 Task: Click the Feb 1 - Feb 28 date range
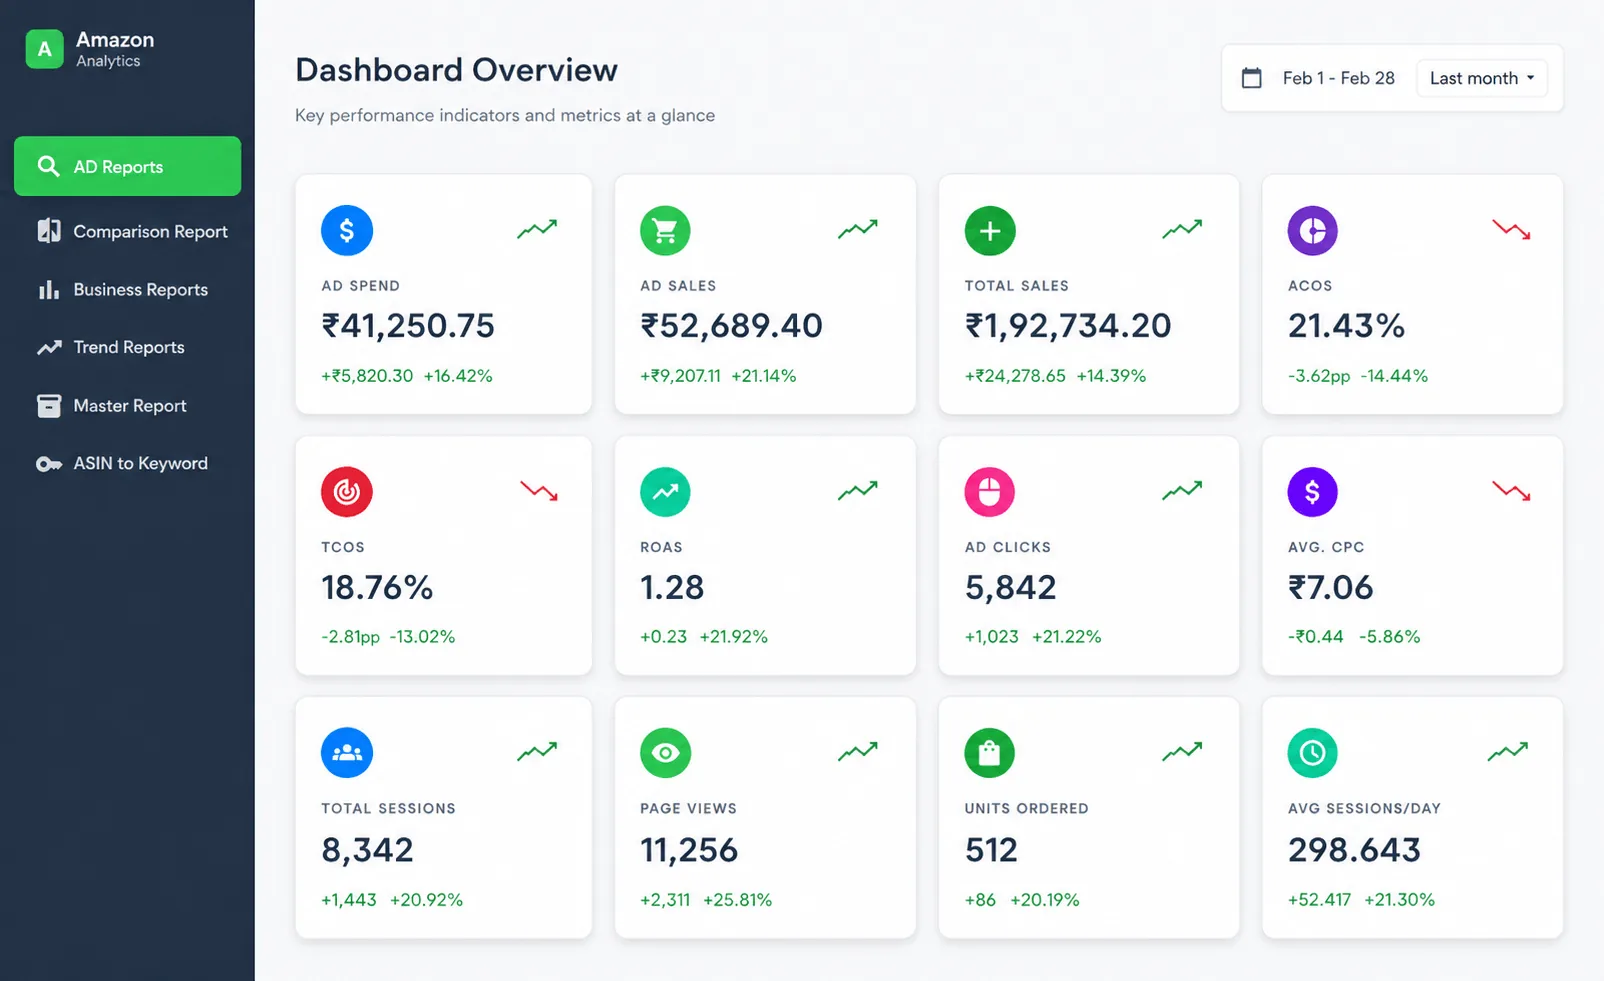point(1338,78)
